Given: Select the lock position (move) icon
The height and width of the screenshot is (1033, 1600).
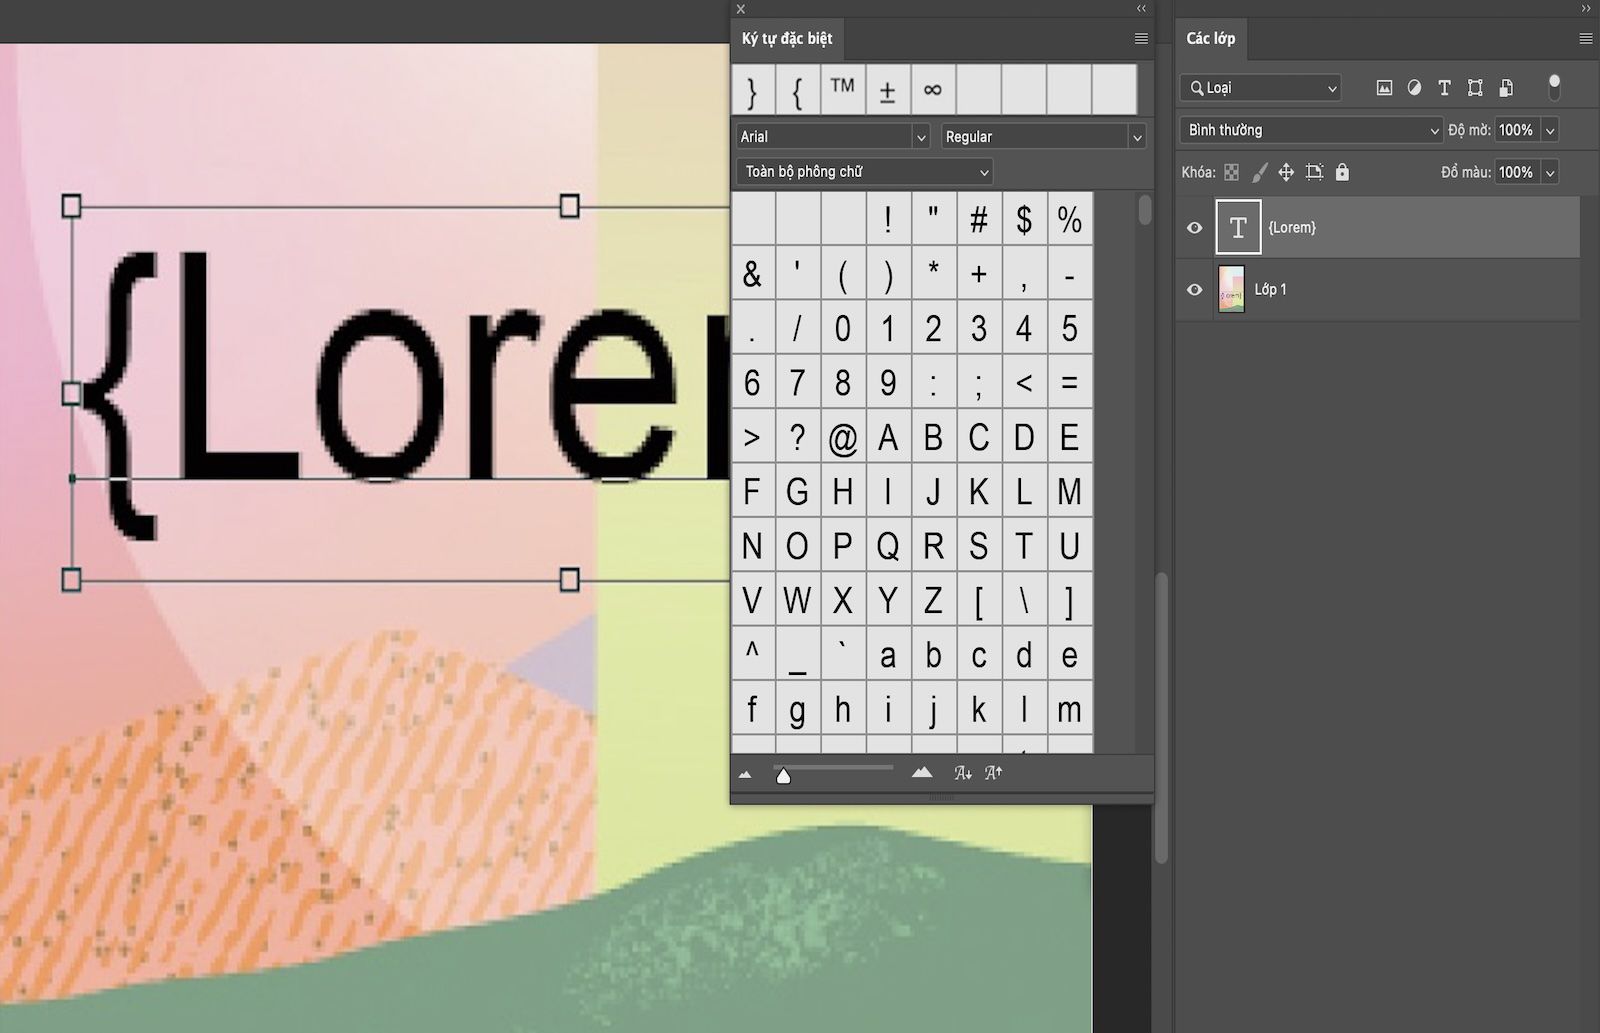Looking at the screenshot, I should point(1286,172).
